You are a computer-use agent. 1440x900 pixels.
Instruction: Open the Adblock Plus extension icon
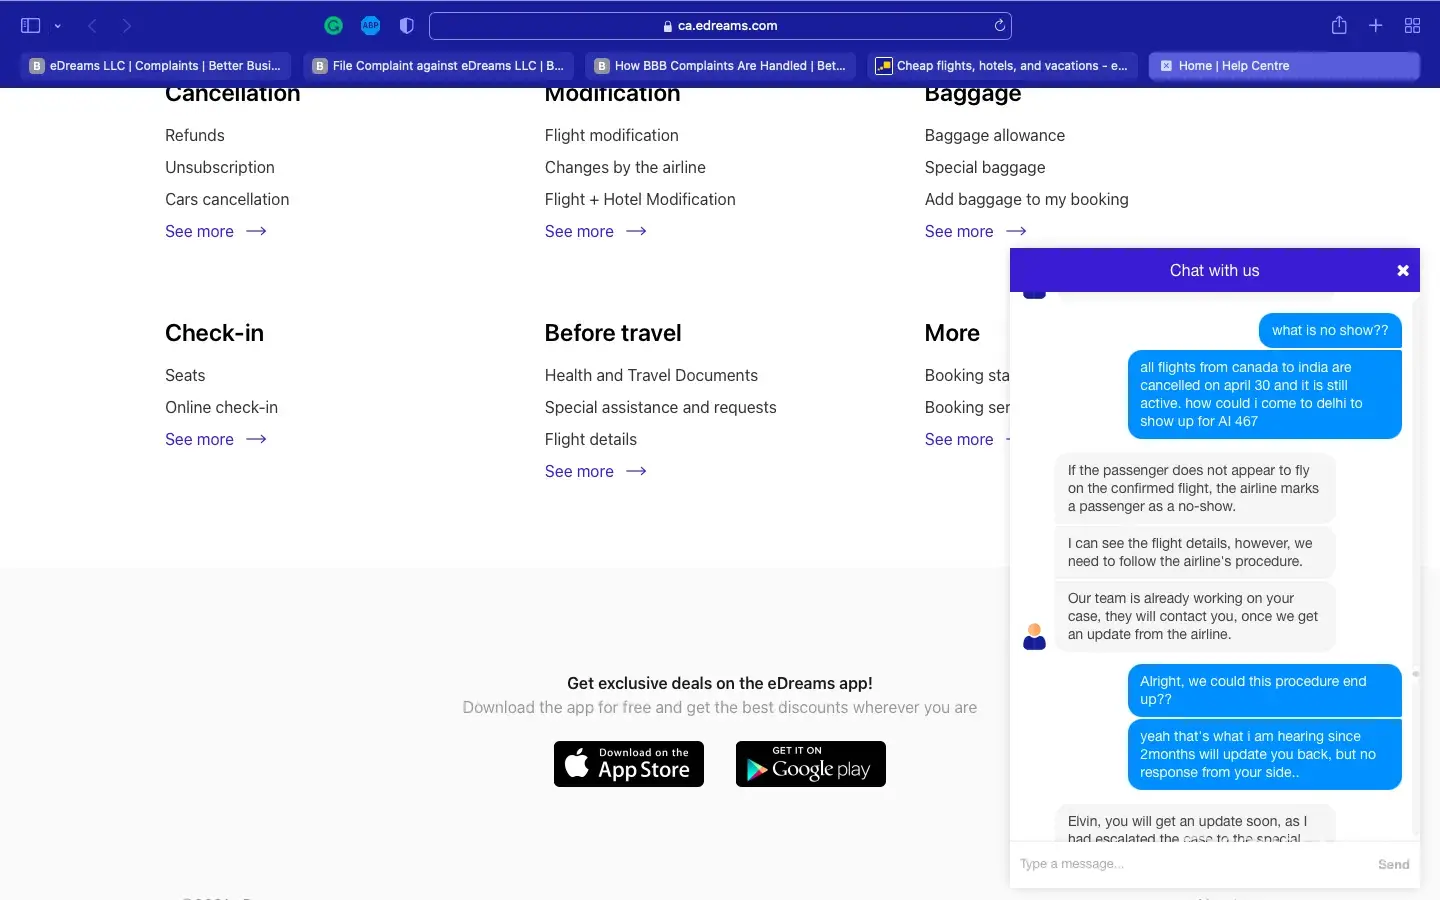click(x=370, y=26)
